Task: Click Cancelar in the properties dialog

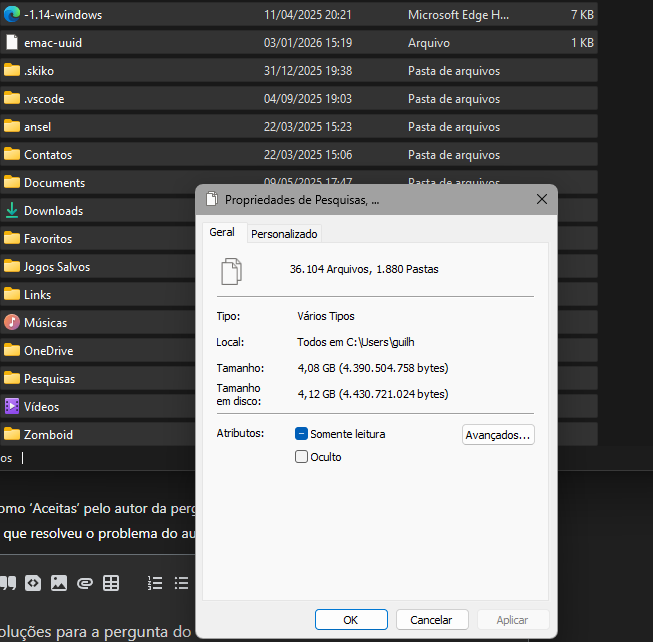Action: pyautogui.click(x=432, y=620)
